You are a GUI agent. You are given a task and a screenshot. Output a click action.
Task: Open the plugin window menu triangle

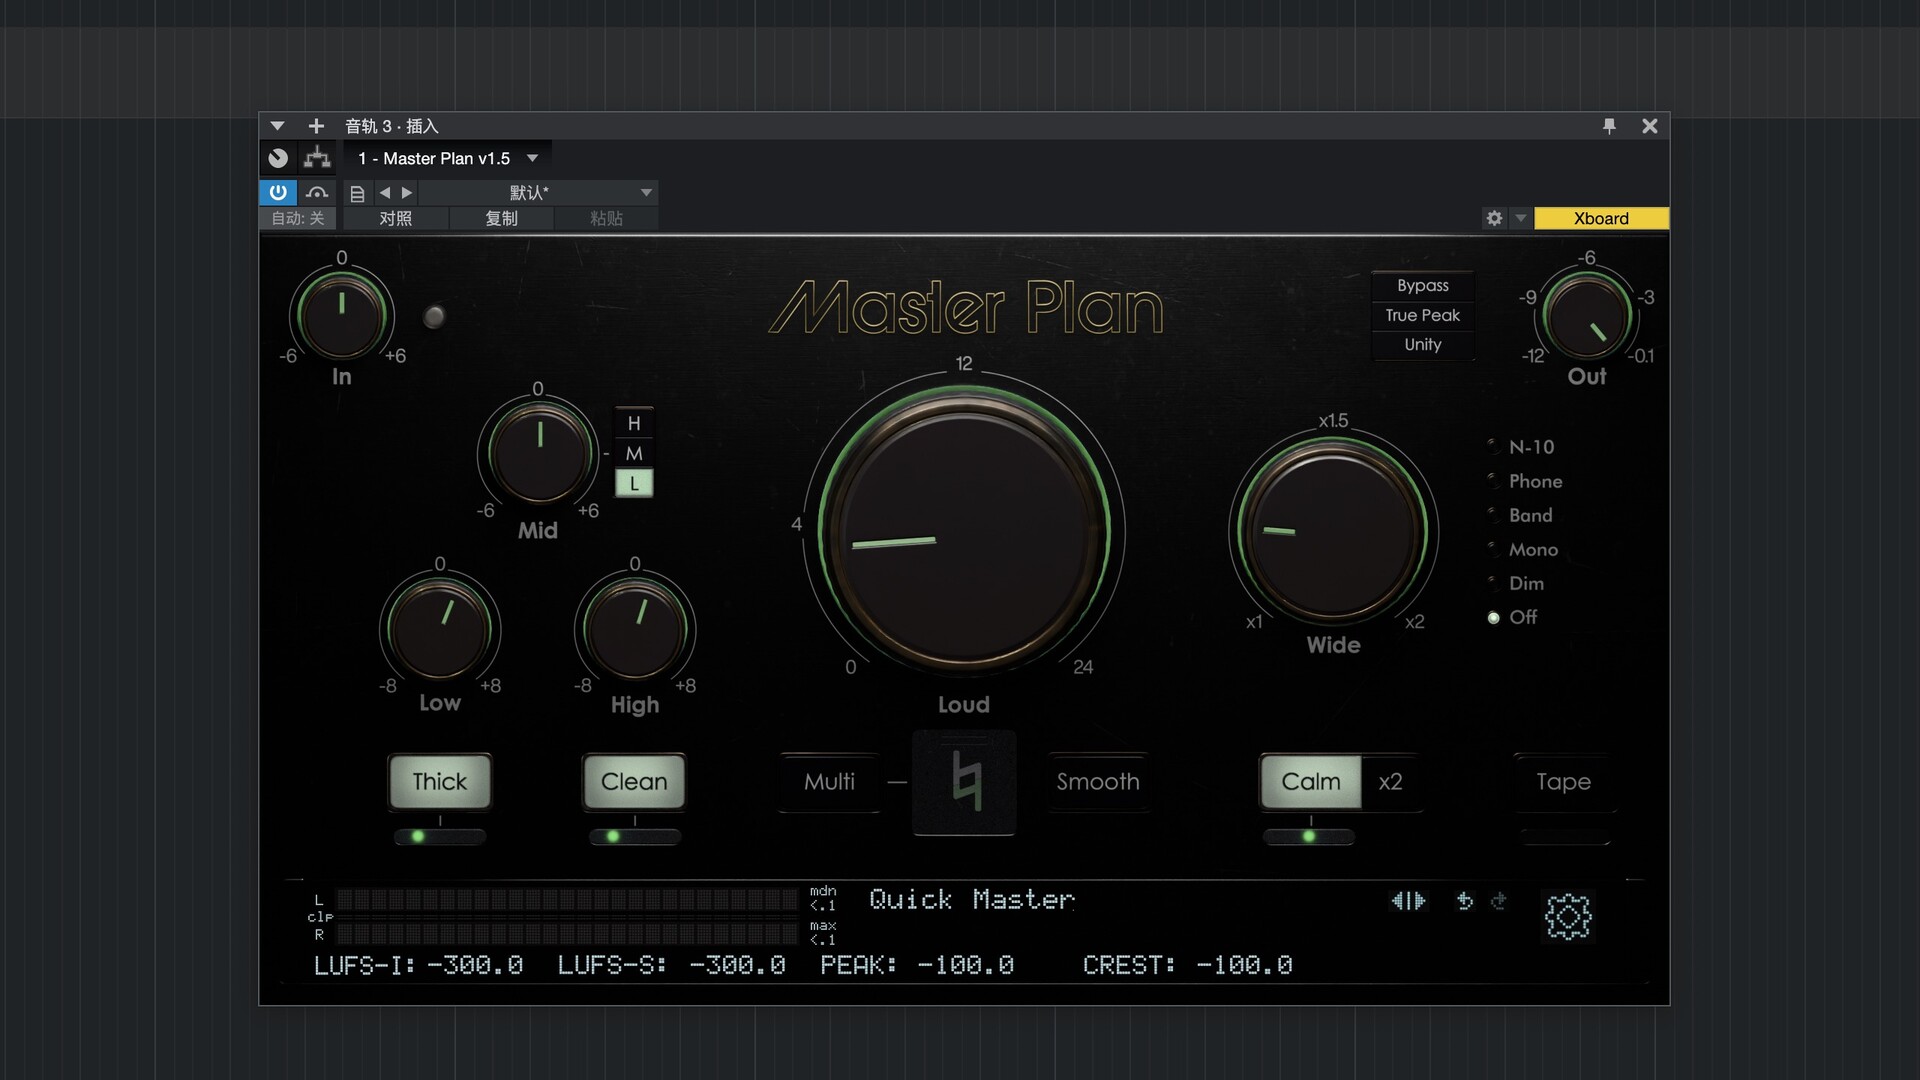pos(277,126)
